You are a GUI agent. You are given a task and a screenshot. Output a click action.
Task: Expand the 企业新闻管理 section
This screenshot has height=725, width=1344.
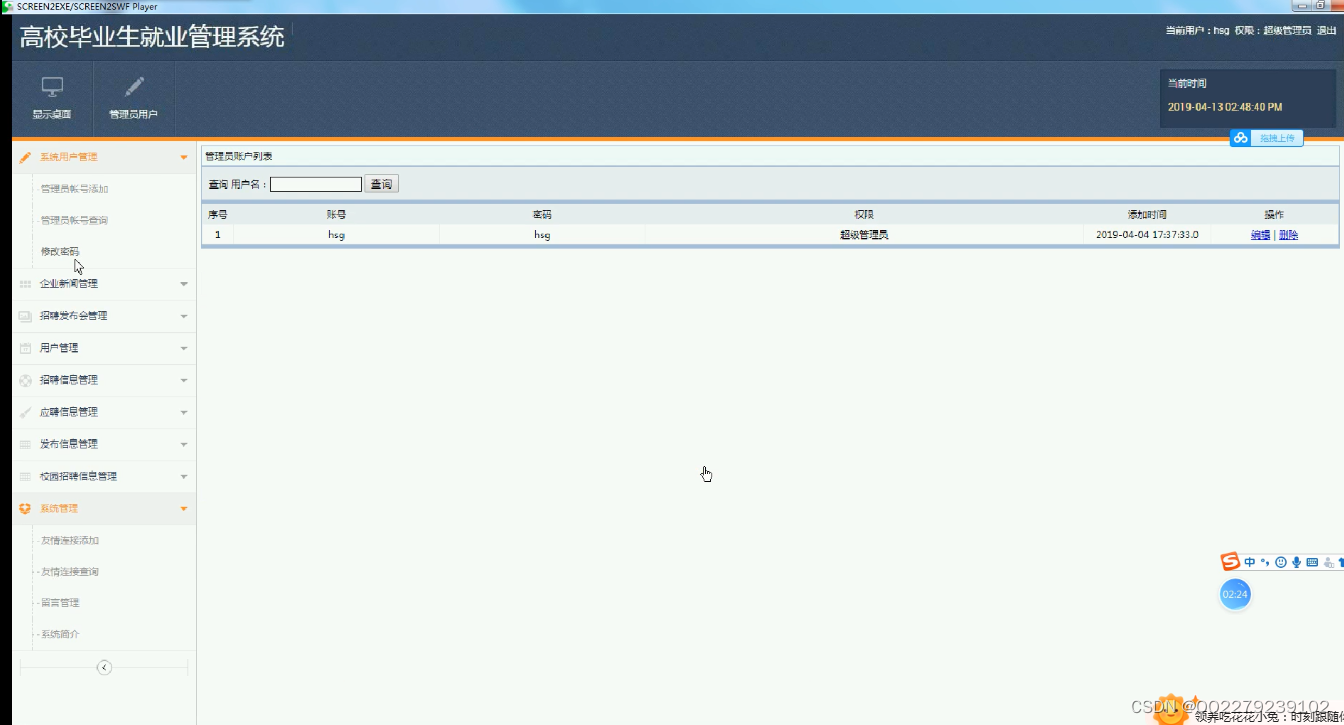click(x=68, y=283)
